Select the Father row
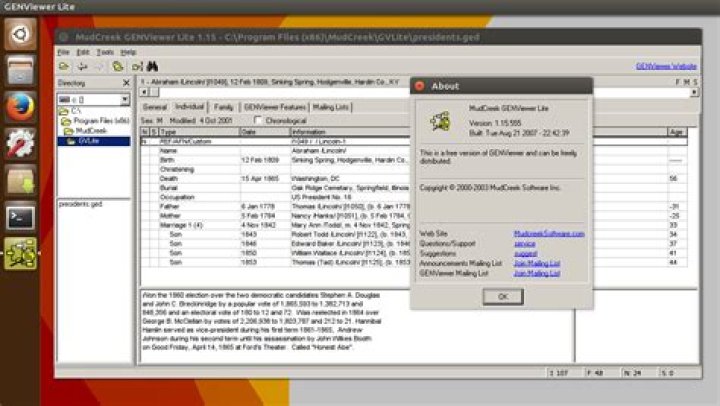Screen dimensions: 720x406 276,207
